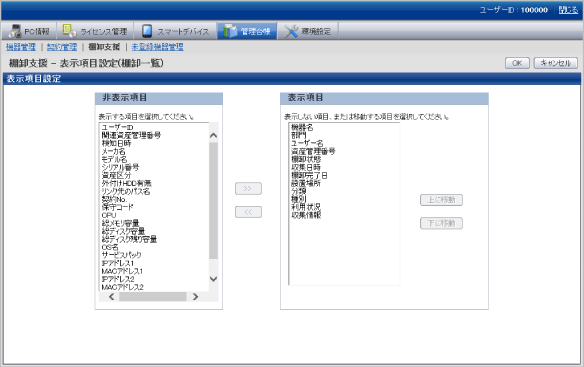Select IPアドレス2 in hidden items list
Screen dimensions: 584x367
click(118, 279)
